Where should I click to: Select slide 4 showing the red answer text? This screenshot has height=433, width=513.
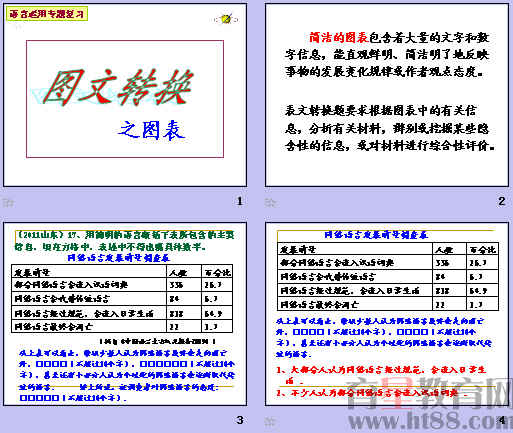[x=387, y=314]
